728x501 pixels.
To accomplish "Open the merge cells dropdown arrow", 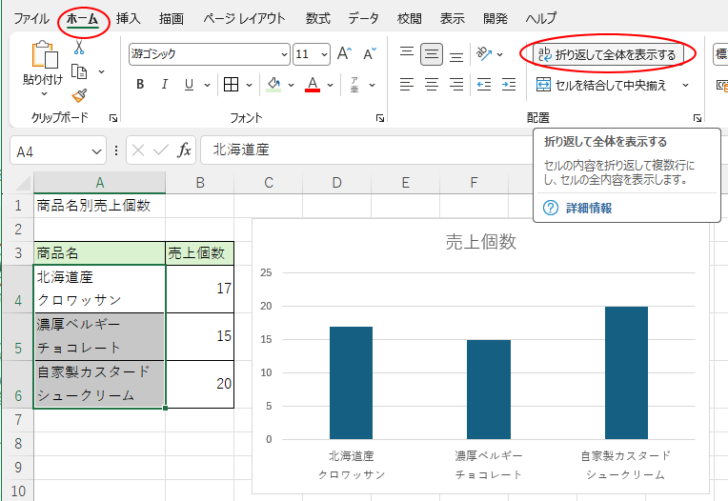I will [685, 85].
